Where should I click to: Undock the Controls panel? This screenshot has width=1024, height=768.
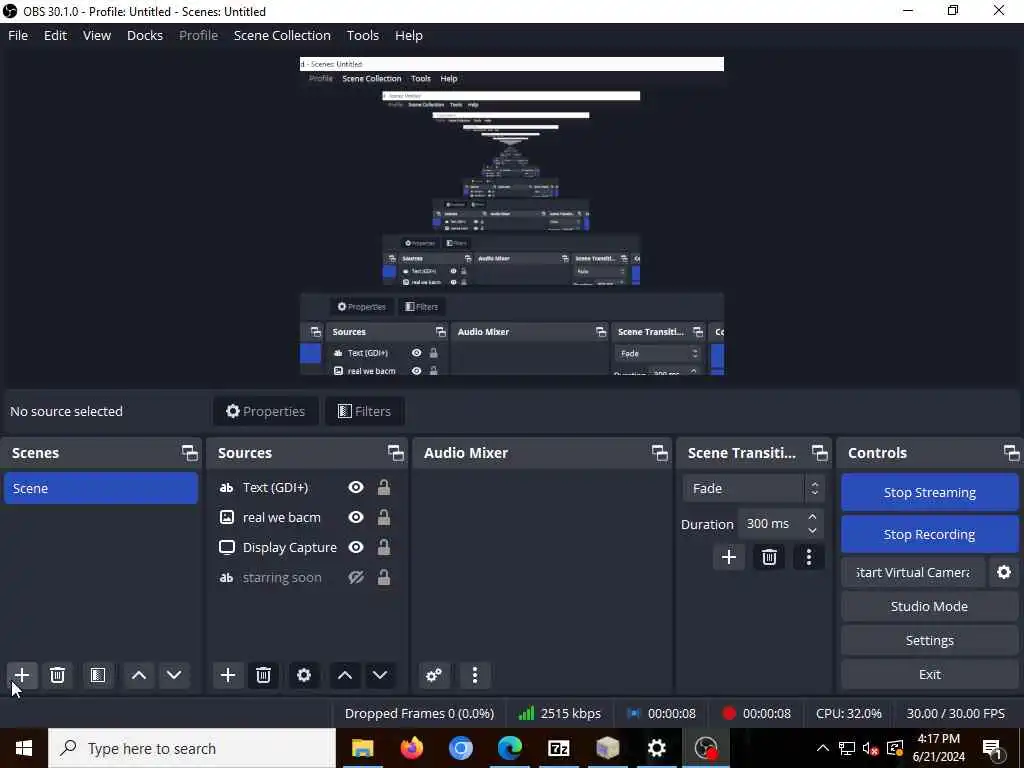click(1012, 453)
